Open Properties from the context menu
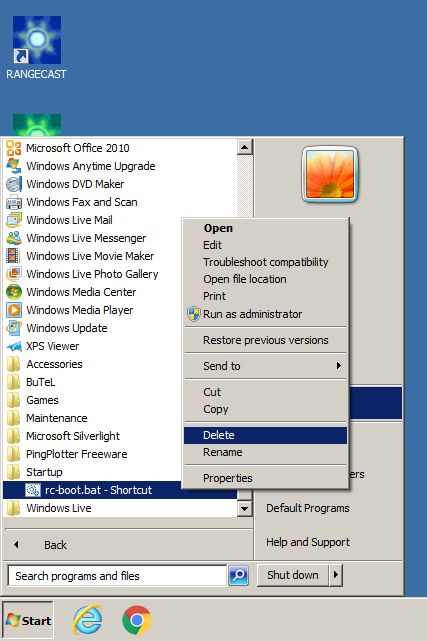The height and width of the screenshot is (641, 427). [265, 478]
